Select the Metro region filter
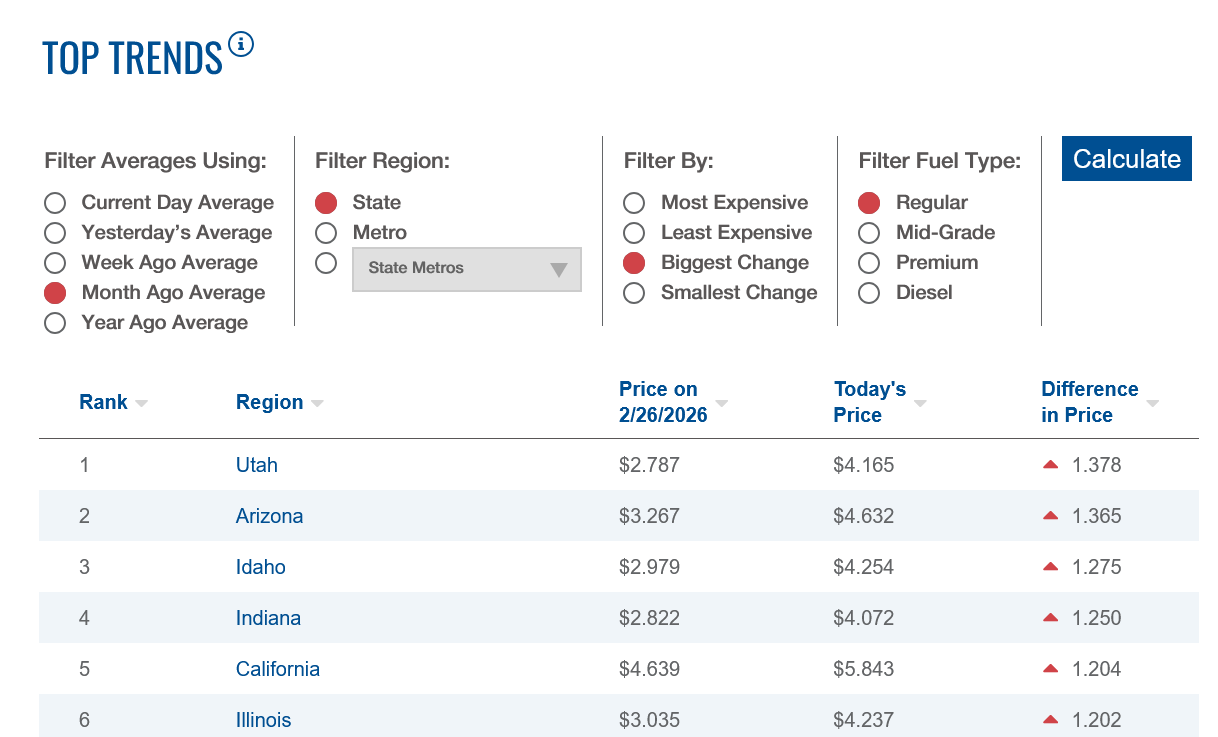 [326, 233]
